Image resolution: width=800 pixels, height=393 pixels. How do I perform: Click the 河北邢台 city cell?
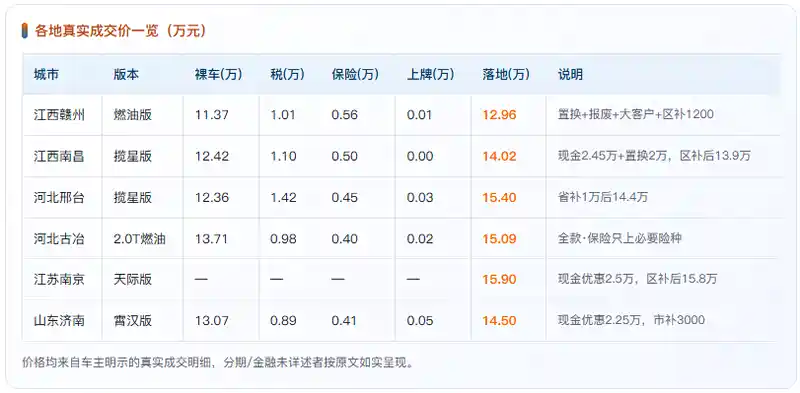(x=59, y=198)
